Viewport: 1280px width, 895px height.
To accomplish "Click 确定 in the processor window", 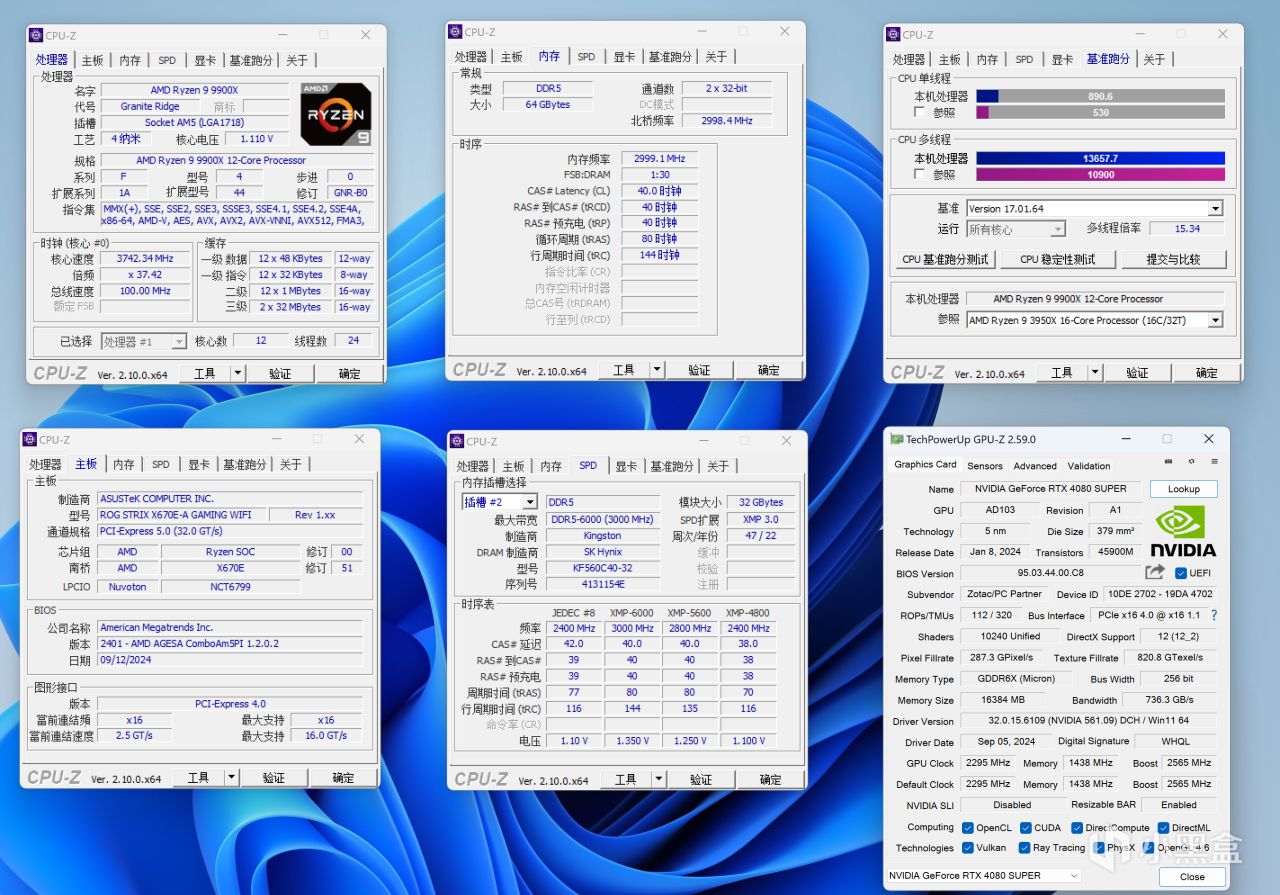I will point(349,373).
